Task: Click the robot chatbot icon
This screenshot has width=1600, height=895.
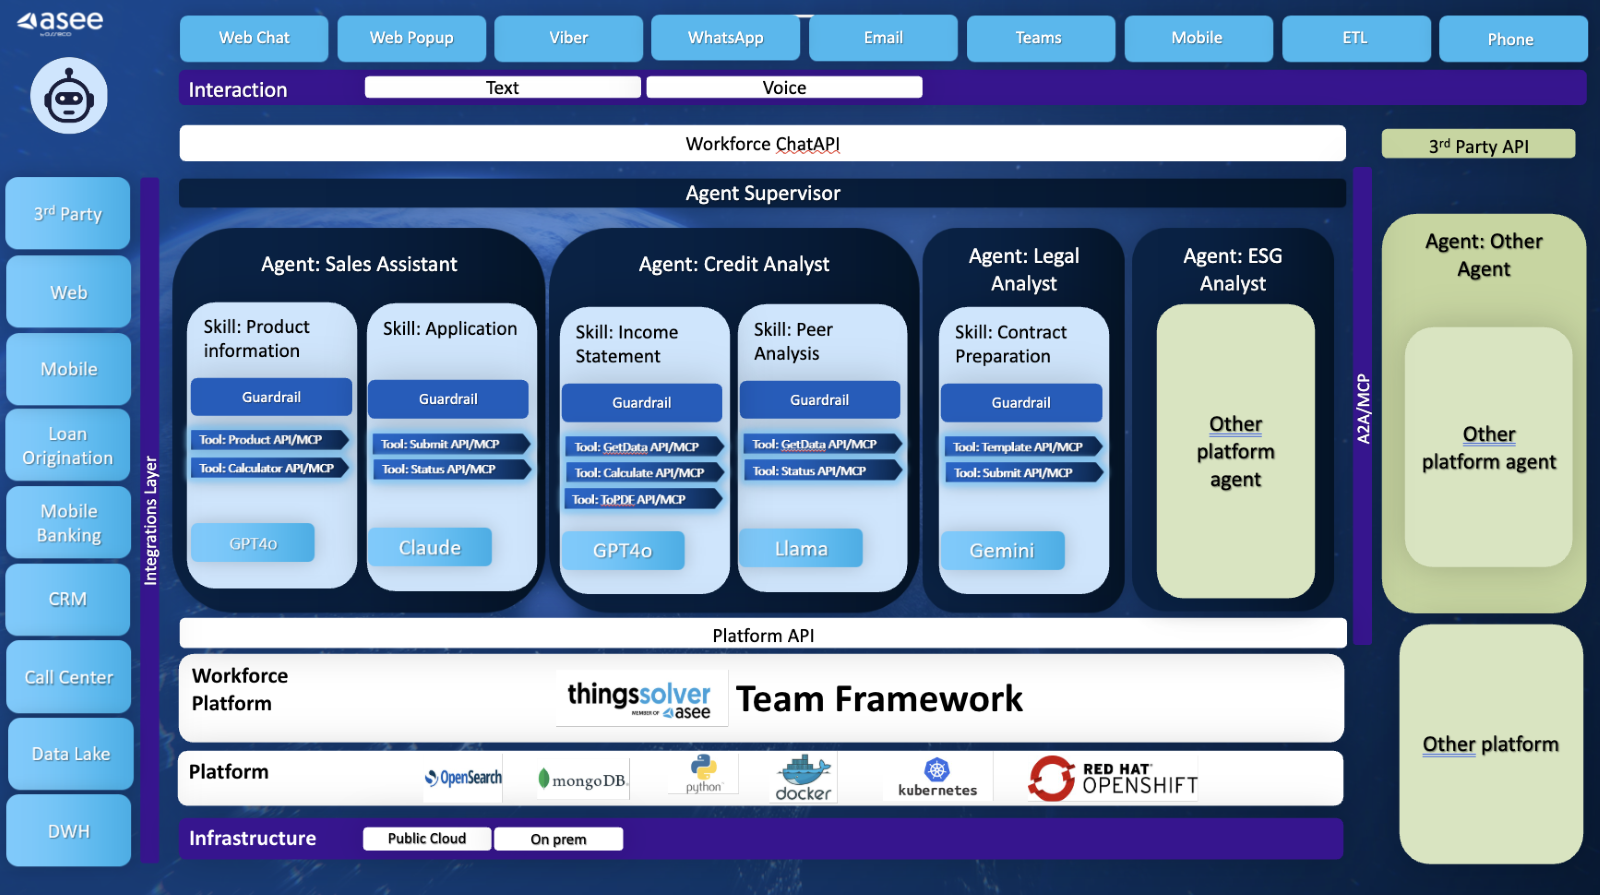Action: [69, 96]
